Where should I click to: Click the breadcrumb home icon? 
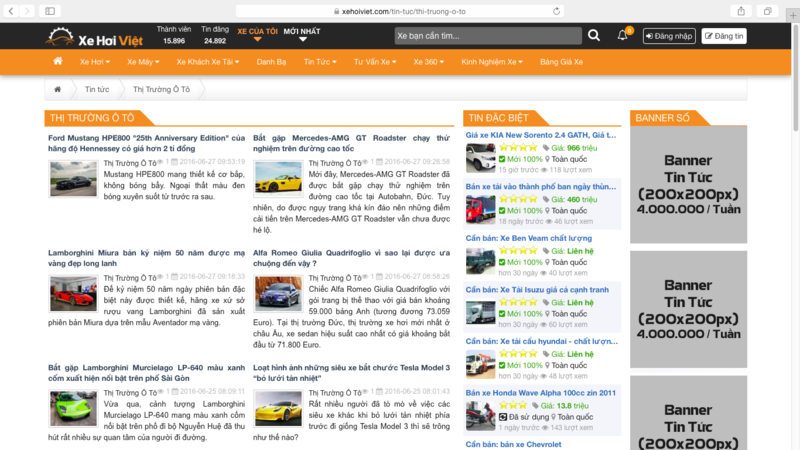coord(58,89)
